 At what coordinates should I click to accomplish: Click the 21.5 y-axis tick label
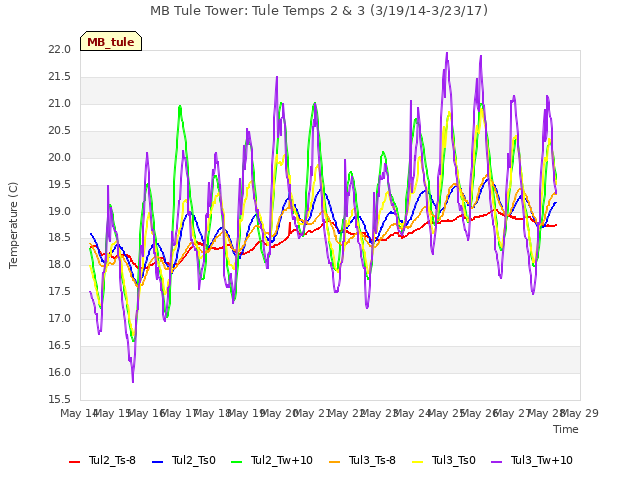pos(60,77)
